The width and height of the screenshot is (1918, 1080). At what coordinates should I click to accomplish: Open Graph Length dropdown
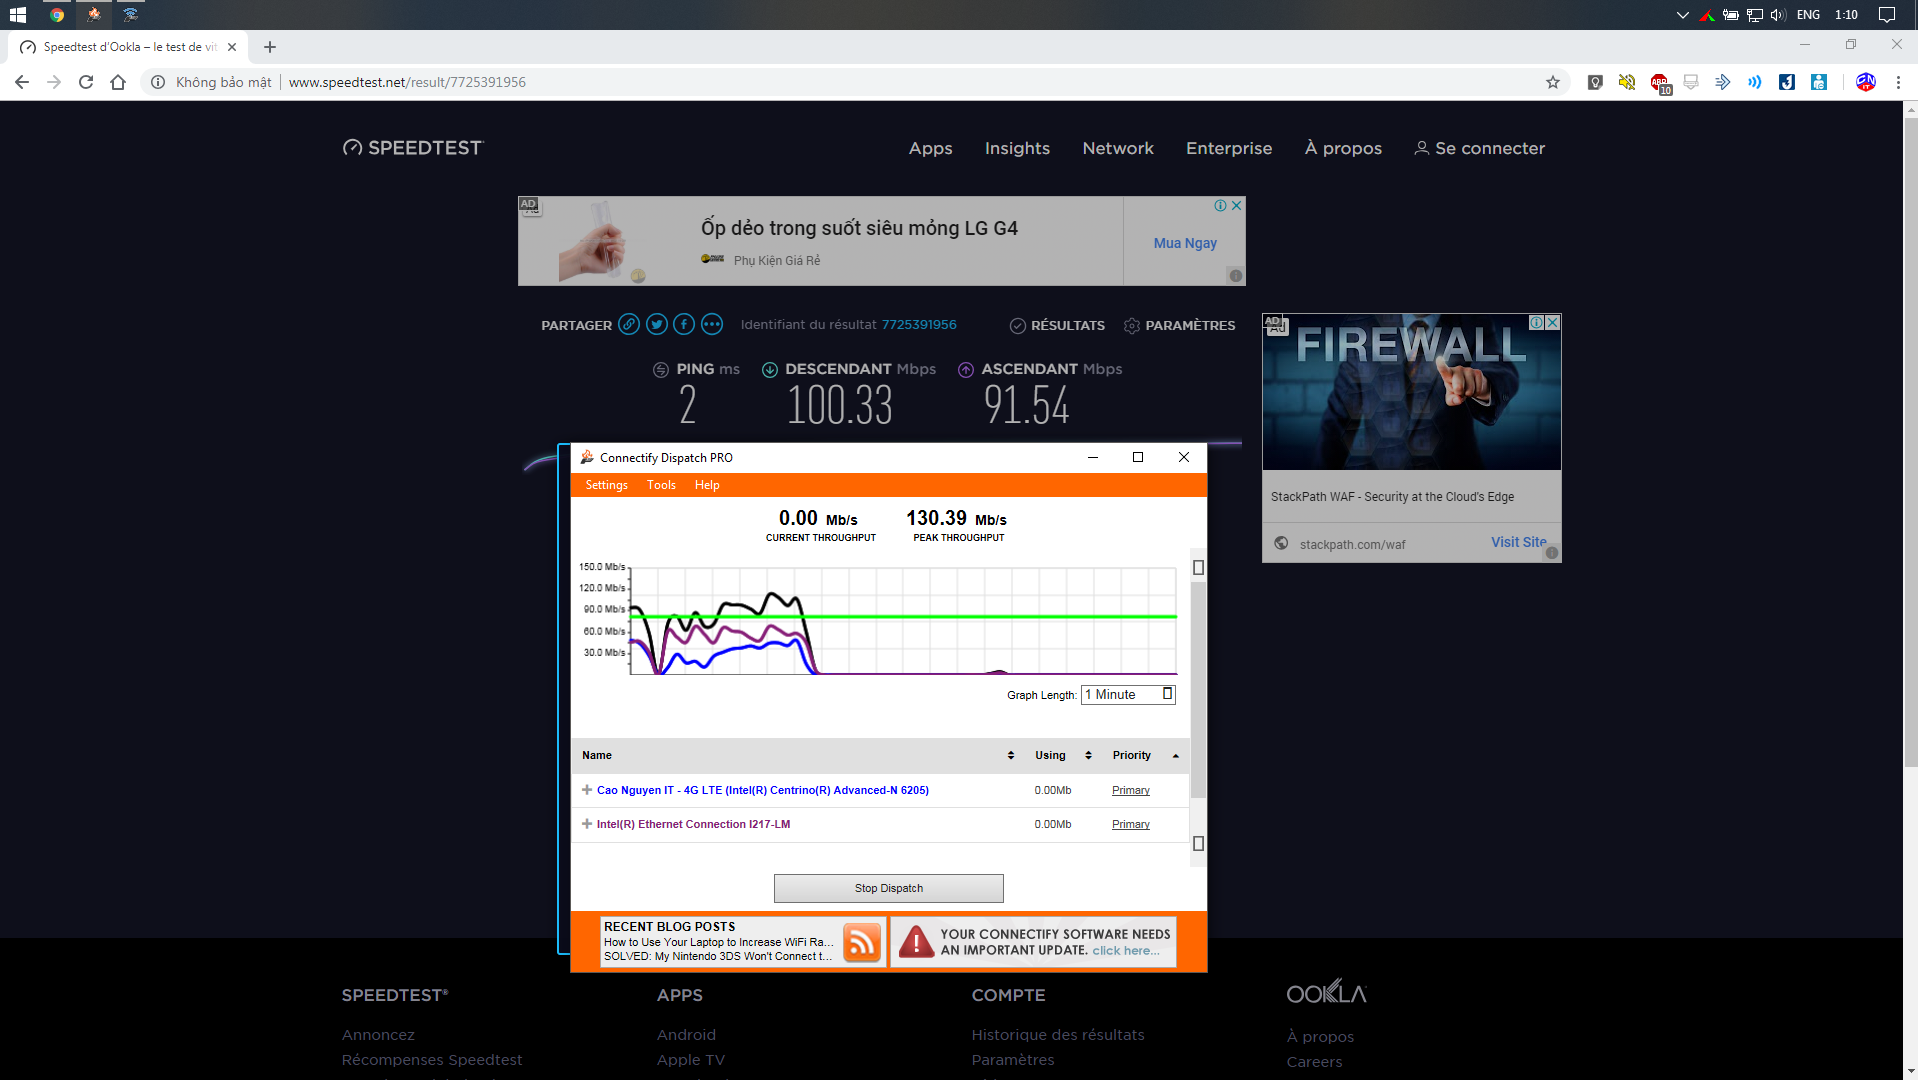pos(1128,694)
